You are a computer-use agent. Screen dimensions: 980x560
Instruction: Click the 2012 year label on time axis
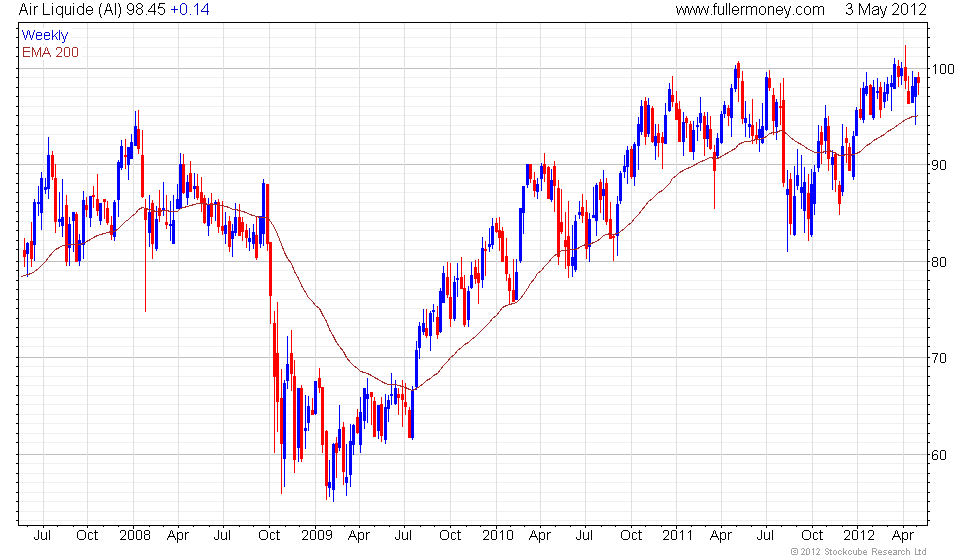pyautogui.click(x=859, y=536)
